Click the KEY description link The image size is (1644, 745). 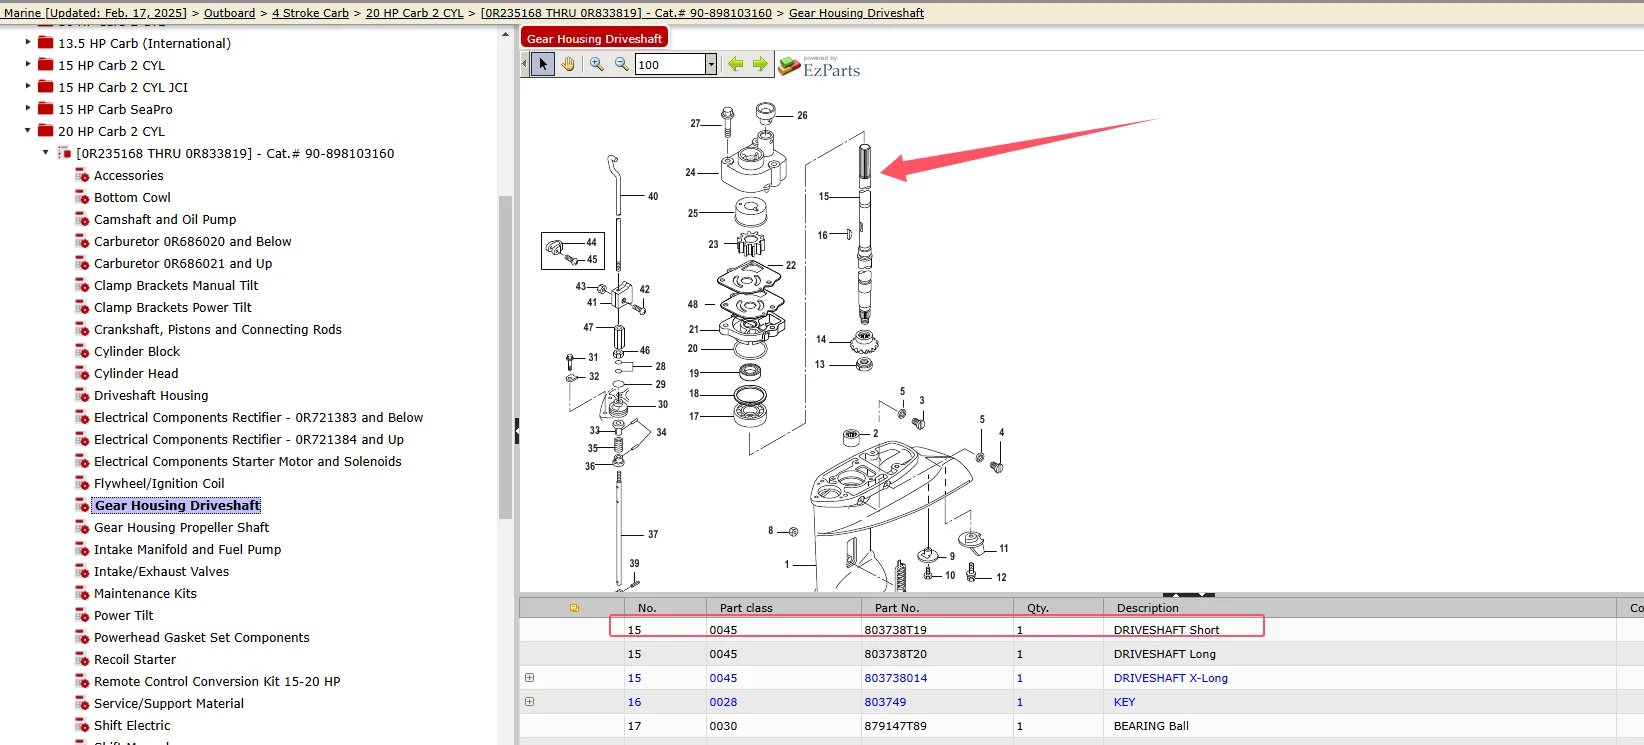[1125, 702]
